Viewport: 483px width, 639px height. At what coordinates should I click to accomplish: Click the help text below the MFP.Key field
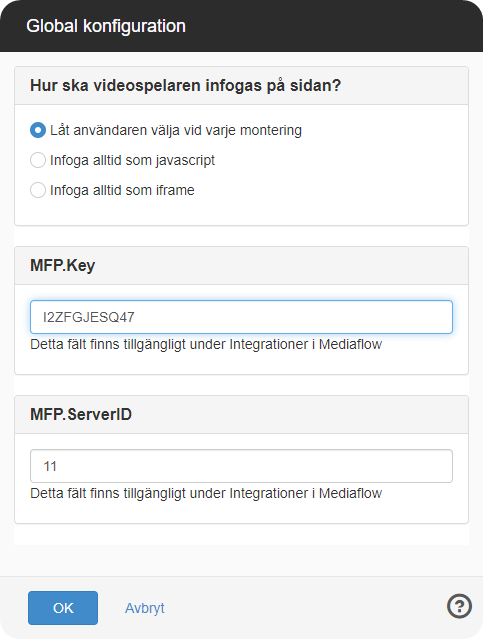click(x=206, y=344)
